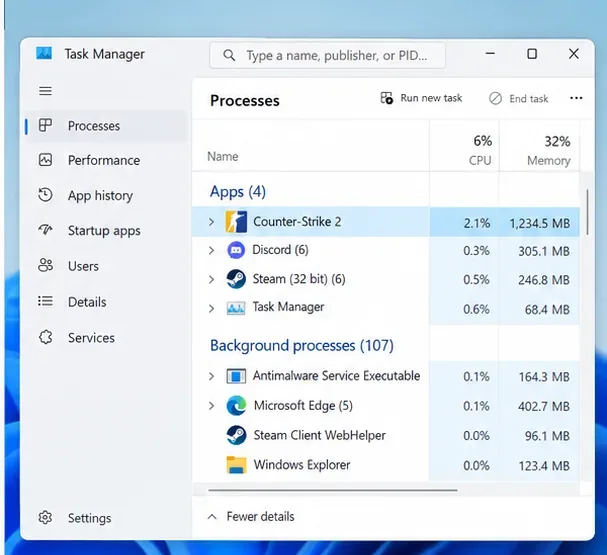Click the Processes sidebar icon
607x555 pixels.
(x=45, y=125)
